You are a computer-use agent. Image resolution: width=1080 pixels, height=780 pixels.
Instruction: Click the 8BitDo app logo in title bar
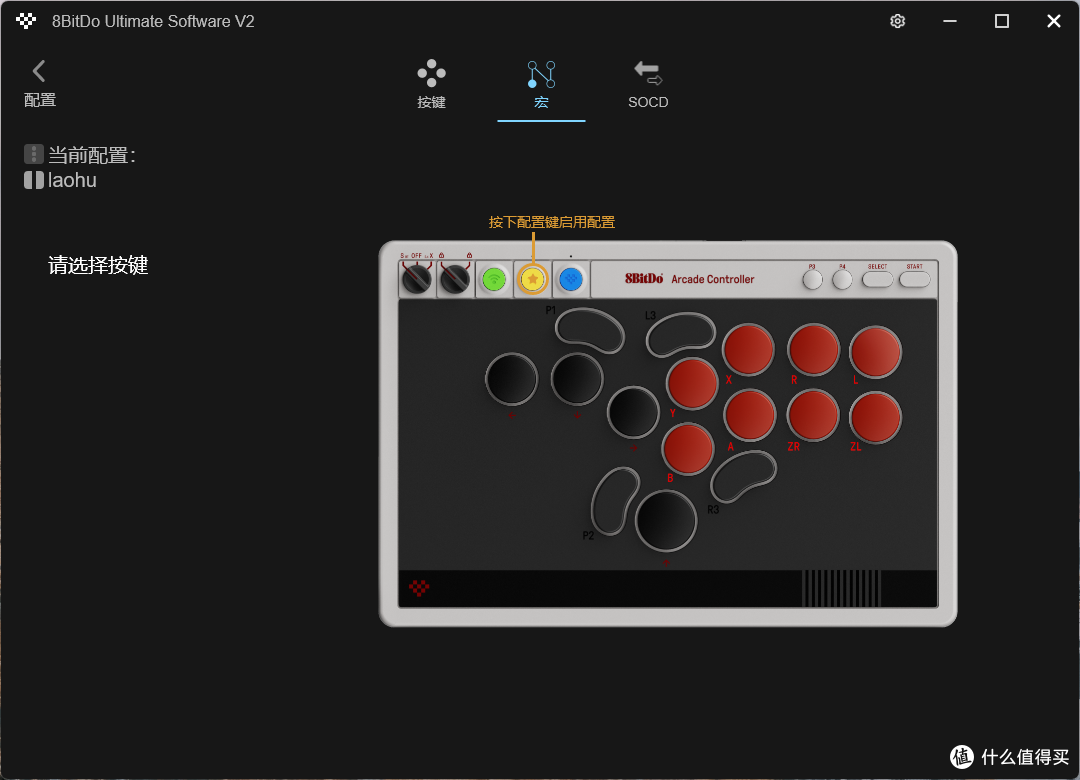click(x=26, y=21)
